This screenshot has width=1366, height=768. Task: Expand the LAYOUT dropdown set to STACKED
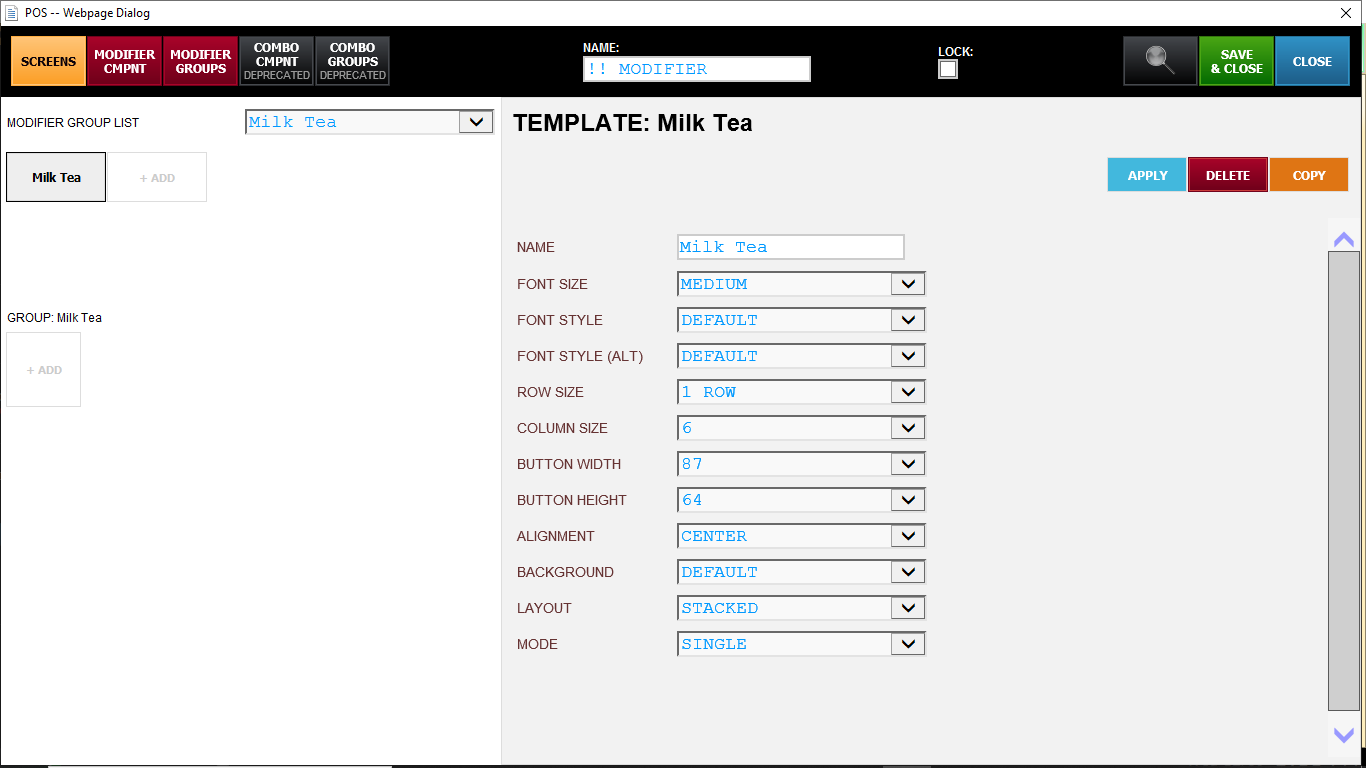coord(907,608)
